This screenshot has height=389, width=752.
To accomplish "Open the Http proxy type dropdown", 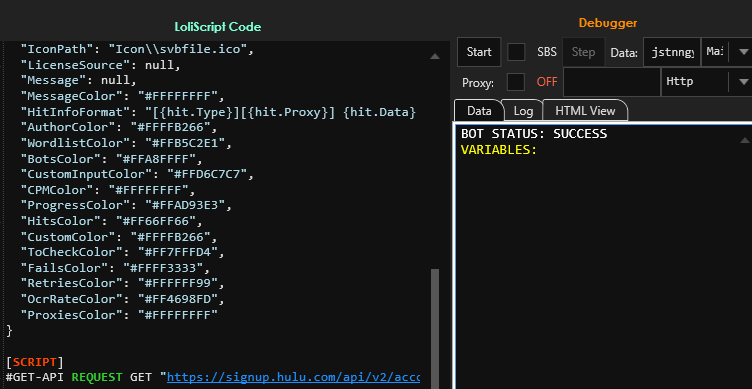I will pyautogui.click(x=706, y=82).
